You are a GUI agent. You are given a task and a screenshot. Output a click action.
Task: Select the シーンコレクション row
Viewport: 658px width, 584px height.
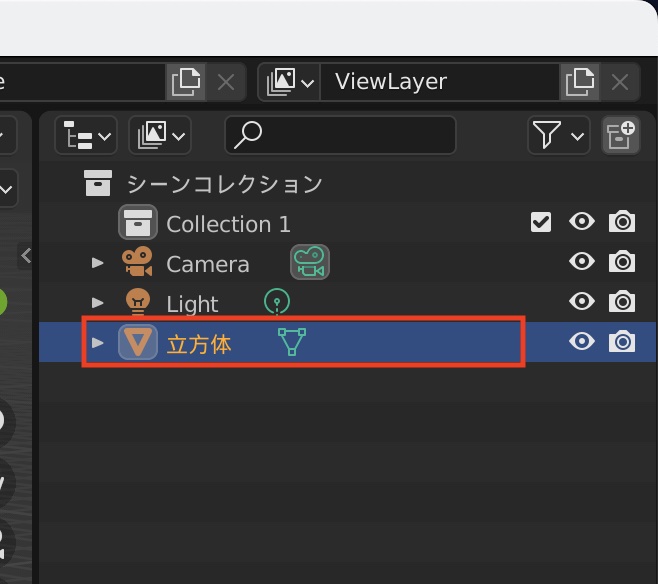pyautogui.click(x=223, y=184)
